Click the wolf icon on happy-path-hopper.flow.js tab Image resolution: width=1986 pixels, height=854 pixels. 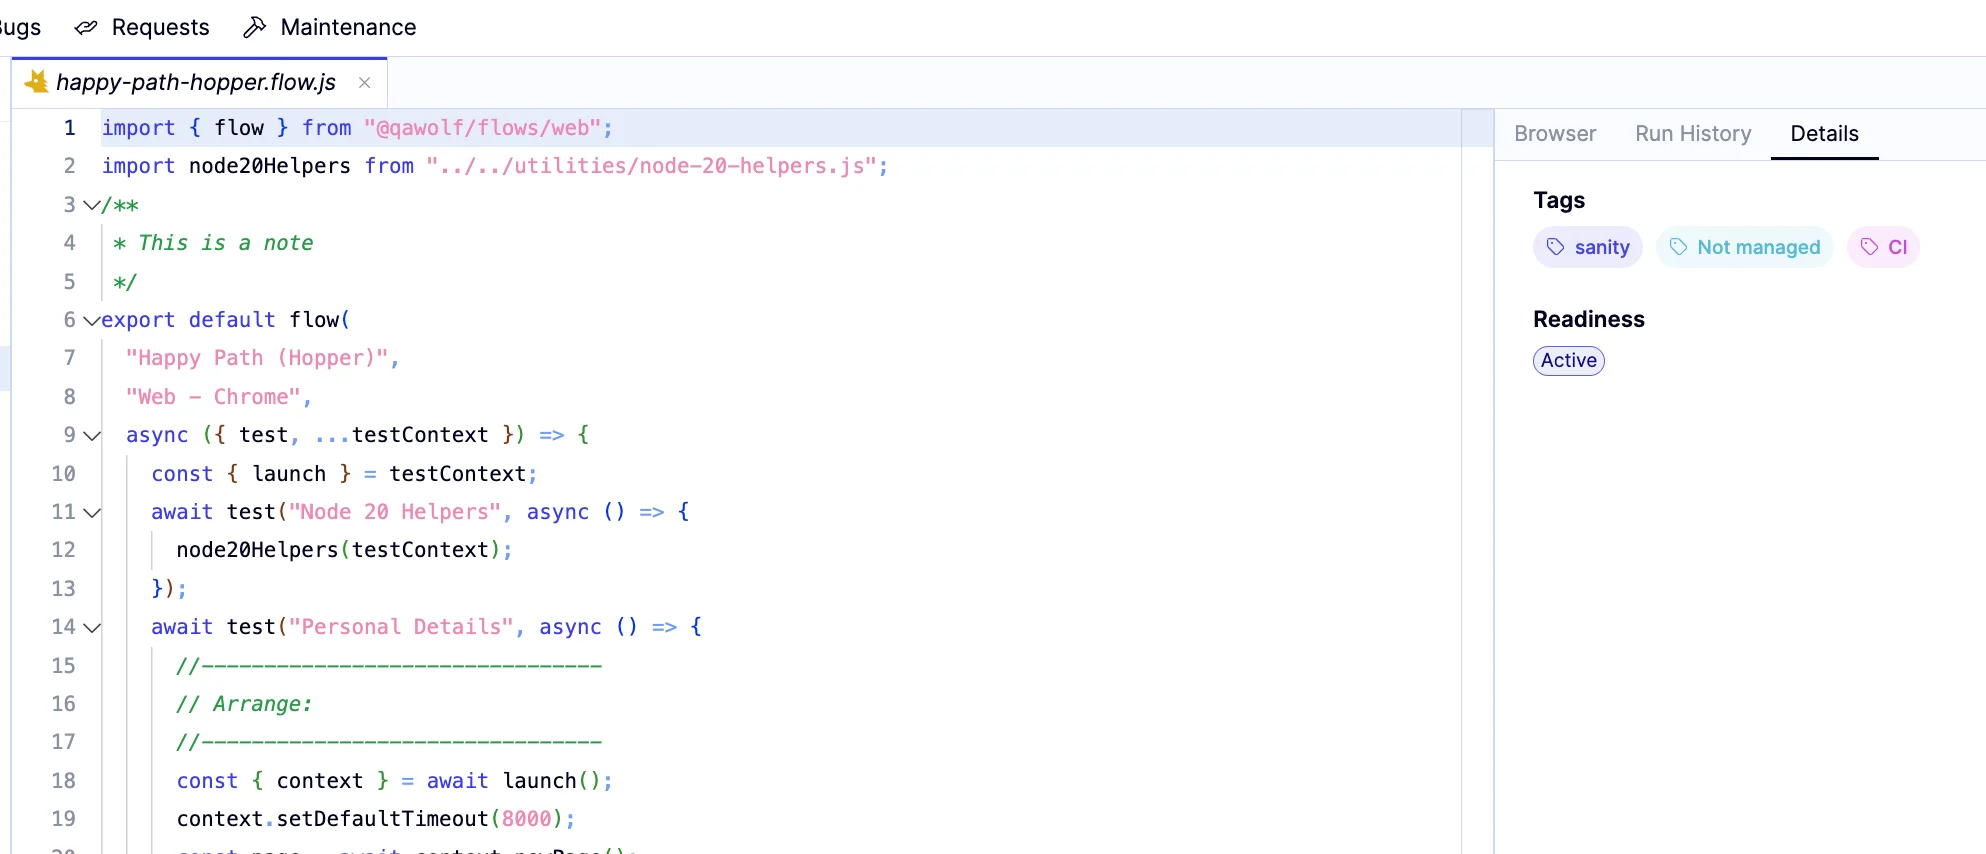(36, 82)
